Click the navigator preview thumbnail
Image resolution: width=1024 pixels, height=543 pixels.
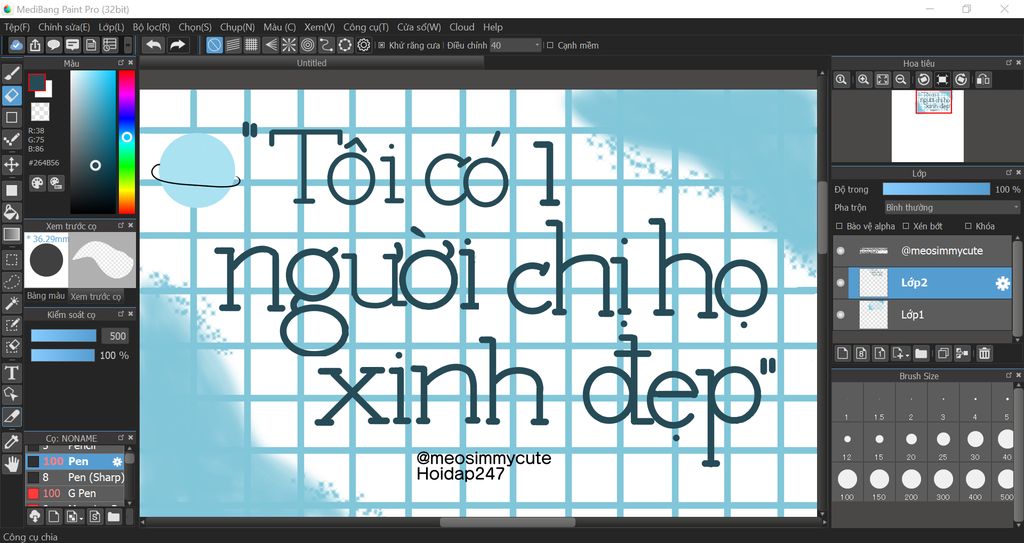click(x=928, y=126)
